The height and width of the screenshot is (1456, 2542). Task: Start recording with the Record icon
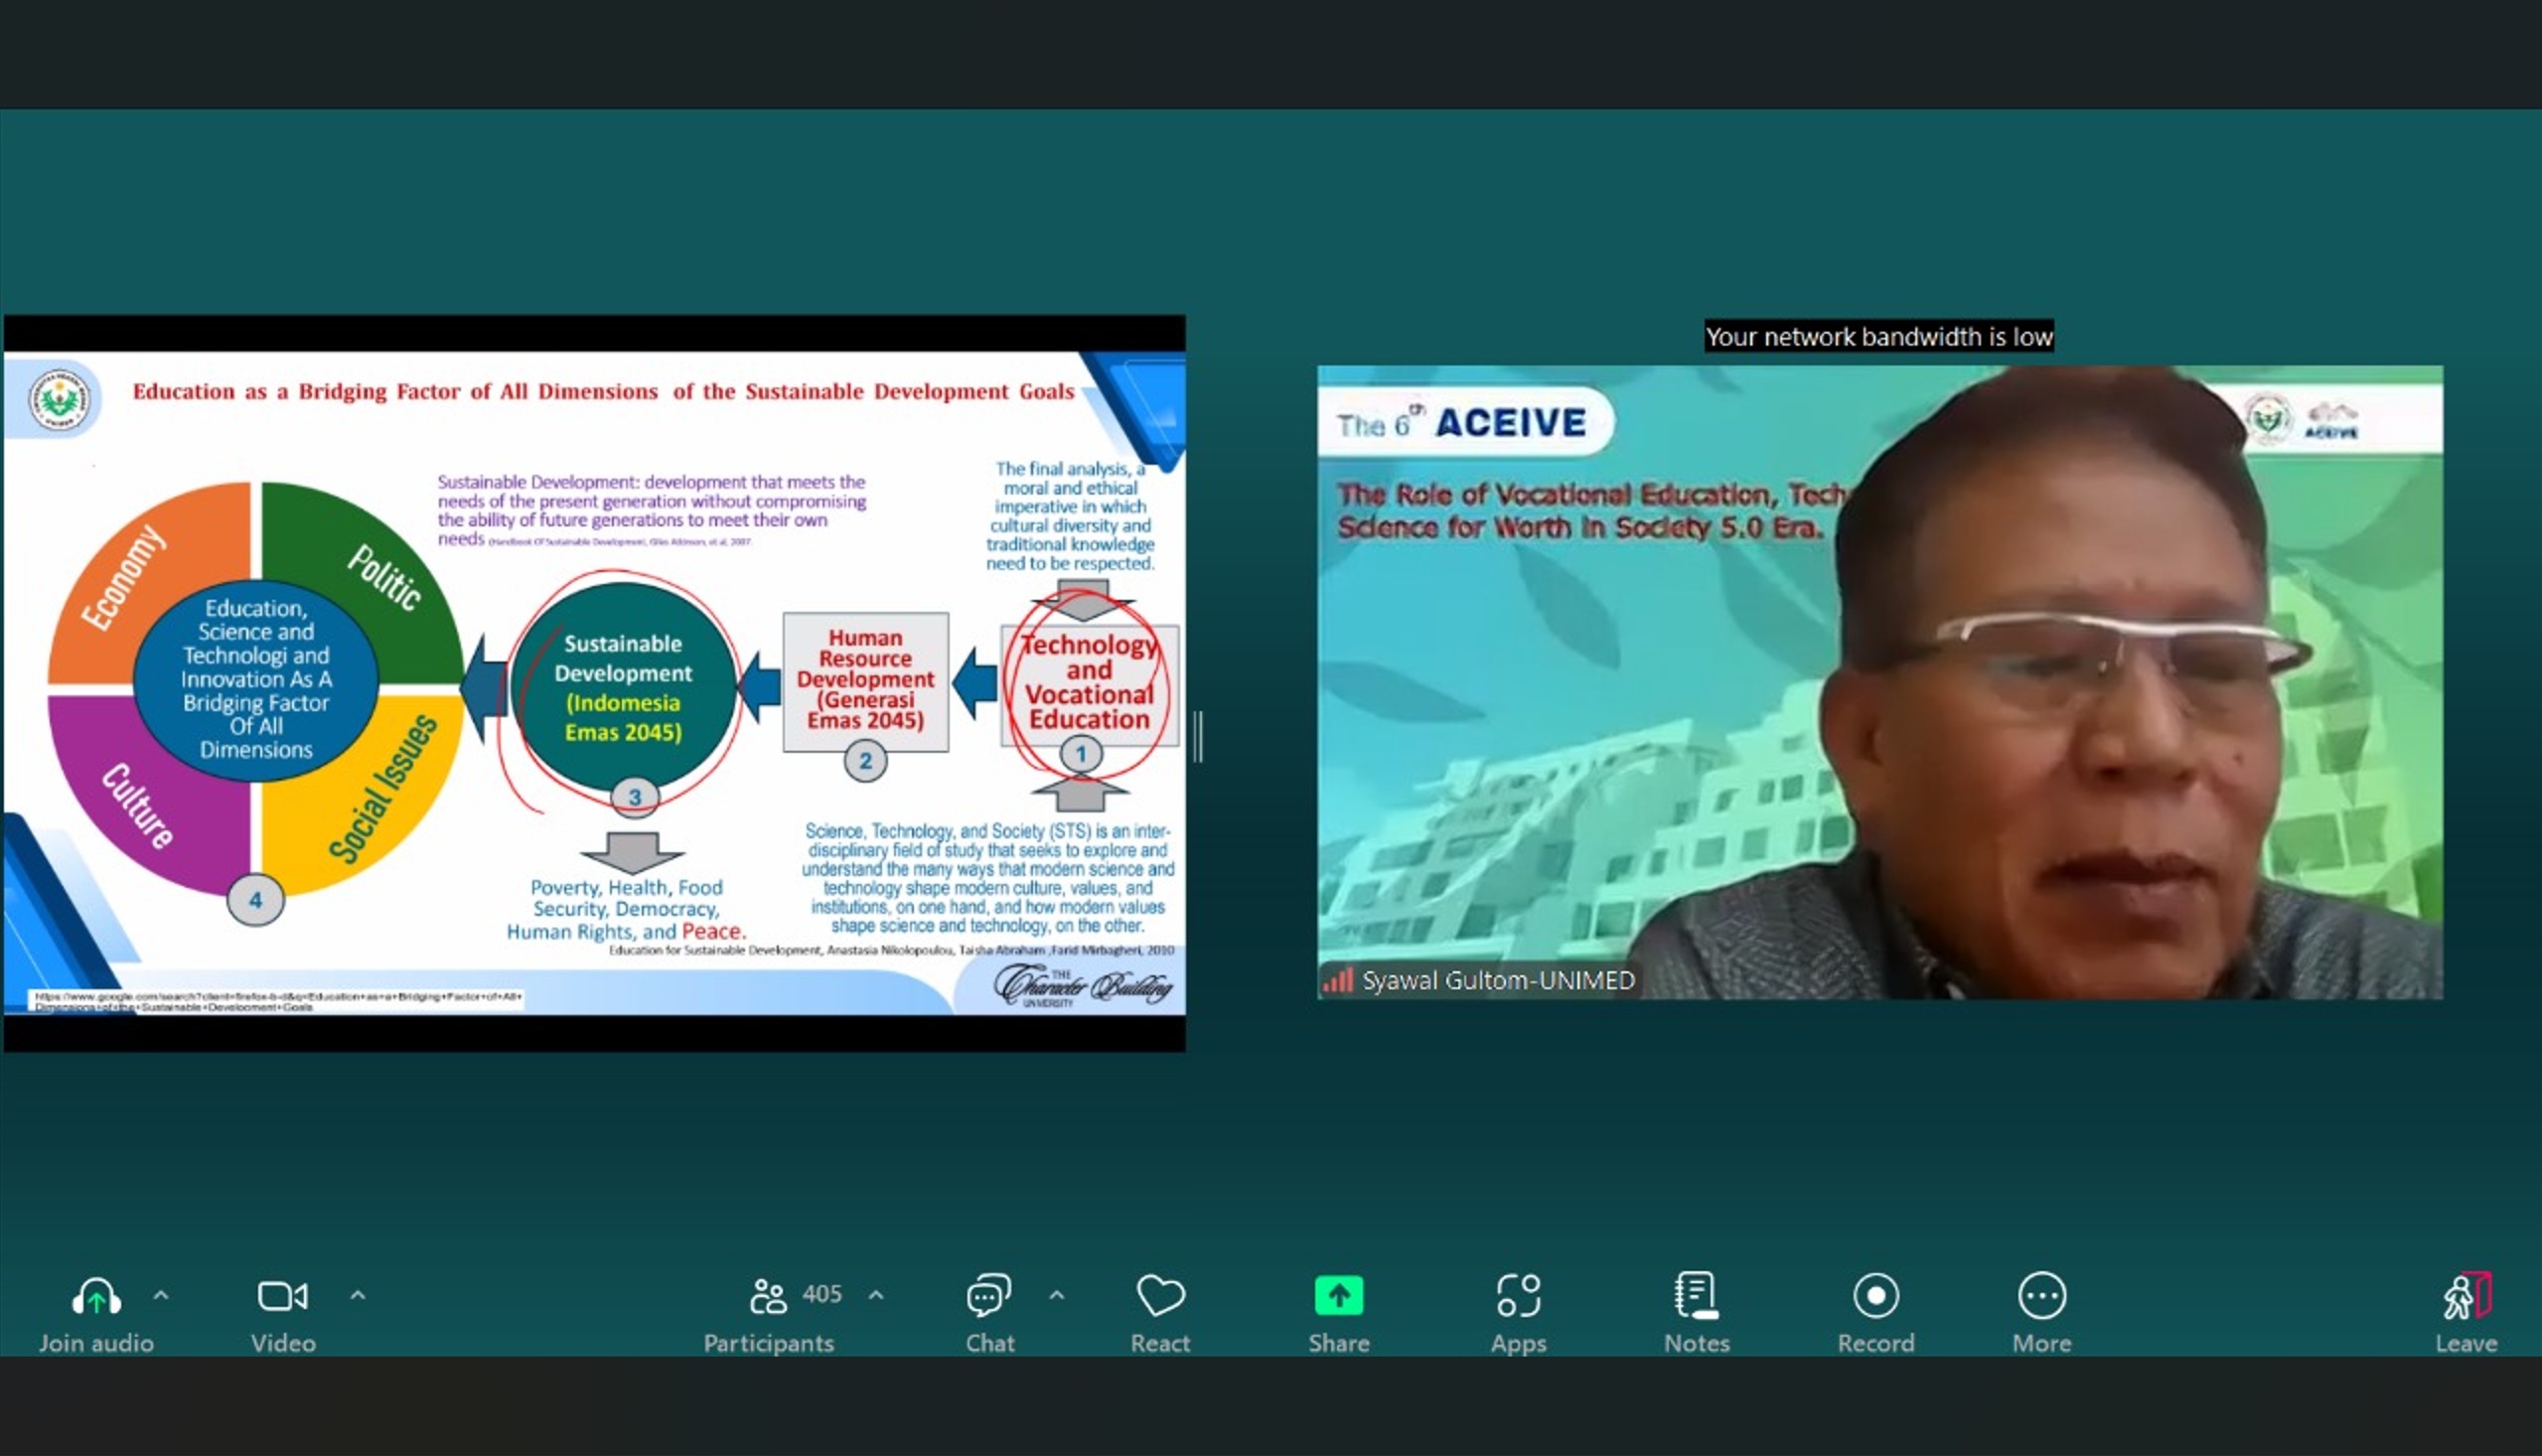pyautogui.click(x=1876, y=1296)
